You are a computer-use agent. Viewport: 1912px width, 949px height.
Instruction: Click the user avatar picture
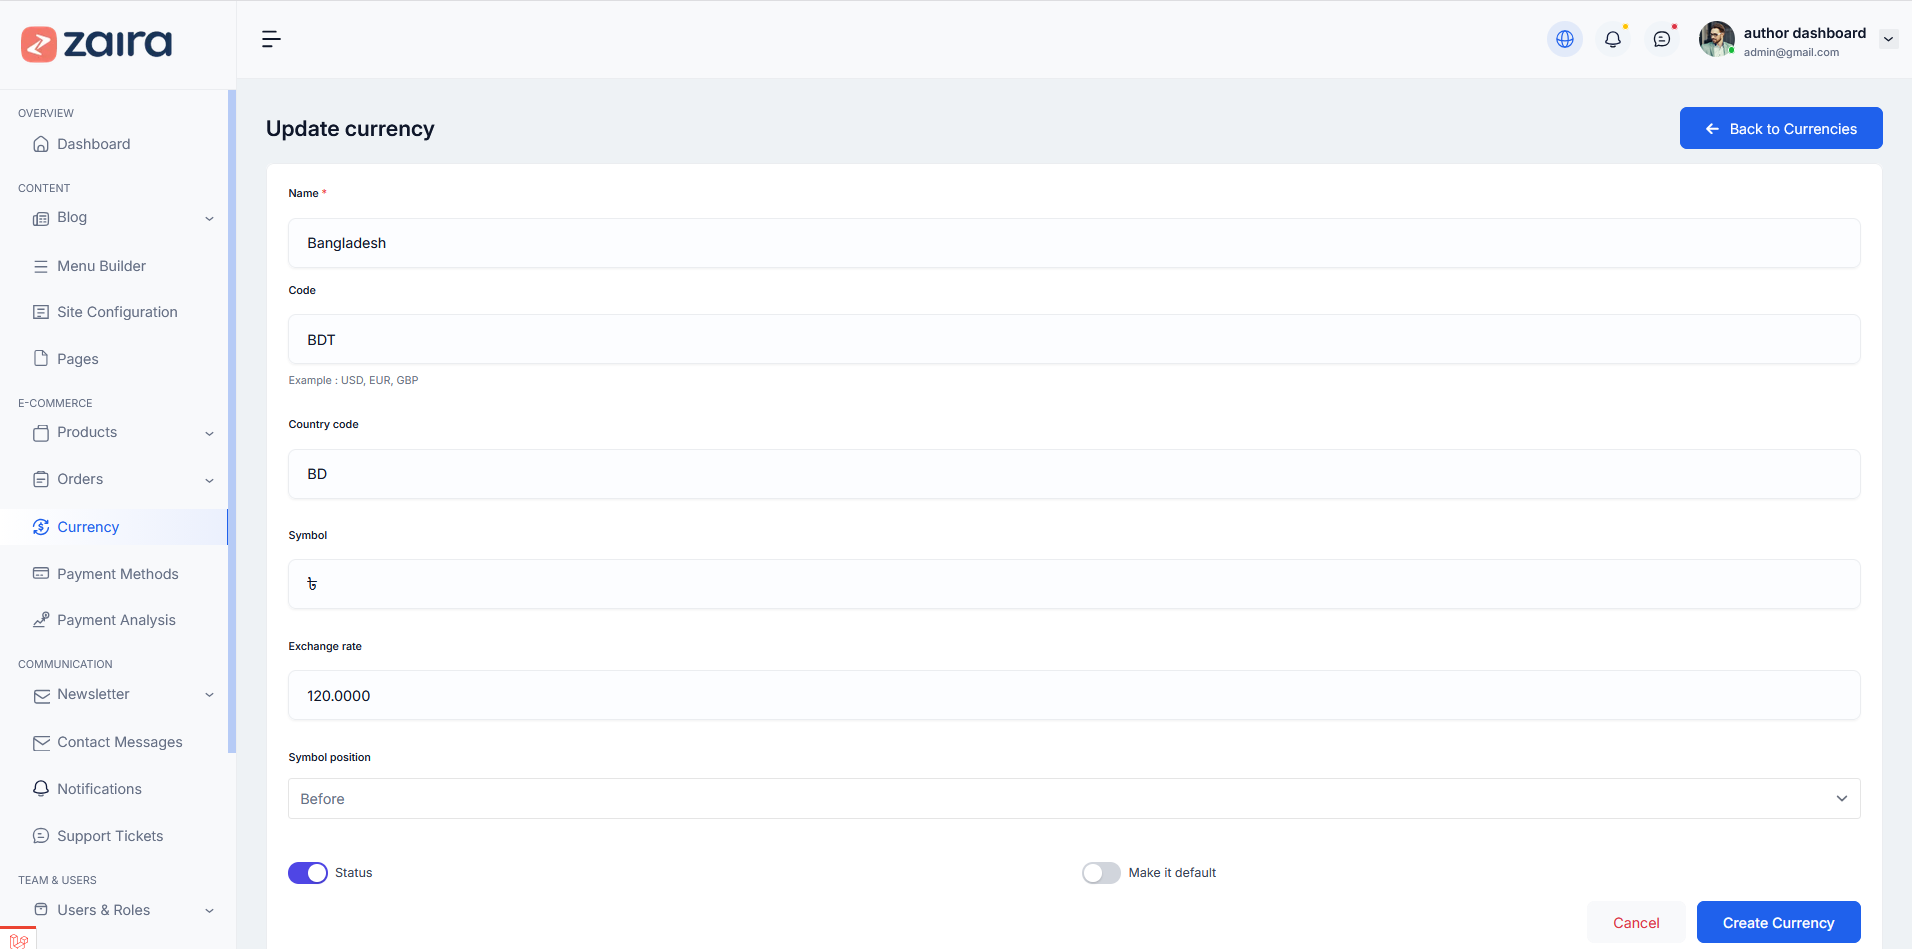pyautogui.click(x=1716, y=39)
